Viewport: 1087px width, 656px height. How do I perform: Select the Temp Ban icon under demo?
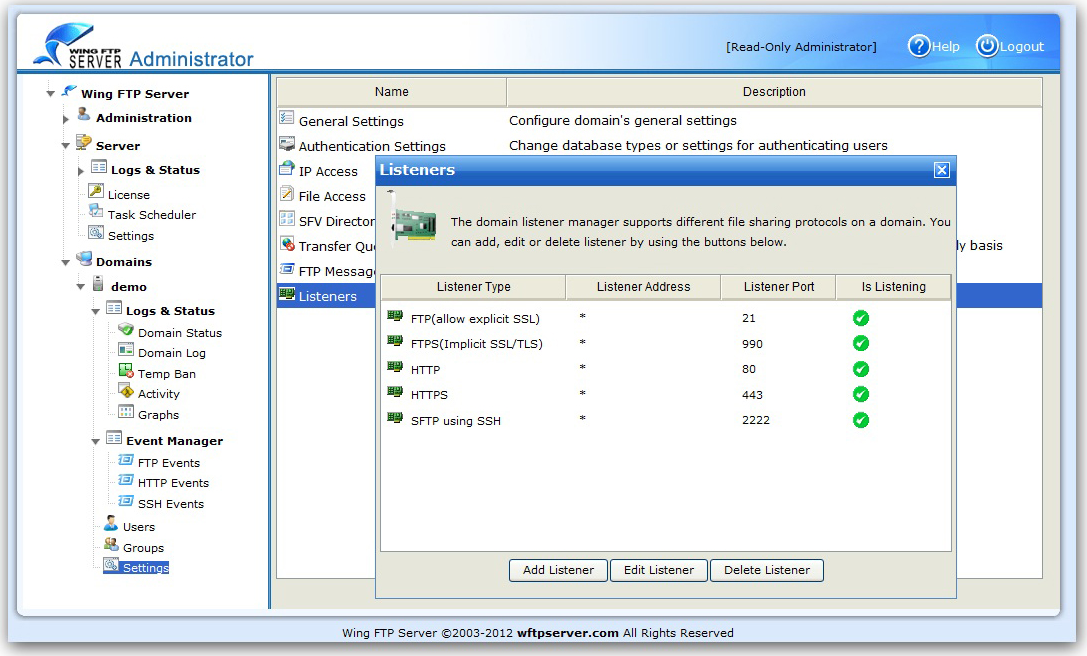coord(128,373)
